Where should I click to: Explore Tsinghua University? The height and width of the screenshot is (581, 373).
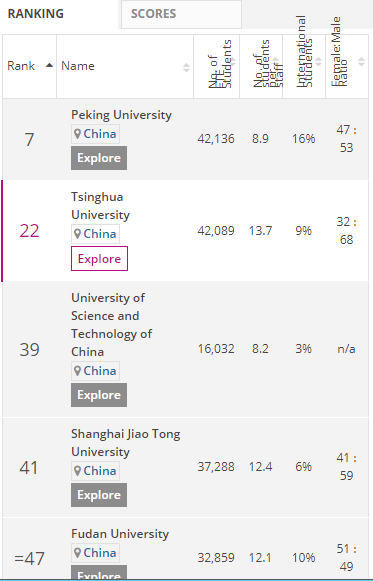click(x=99, y=258)
